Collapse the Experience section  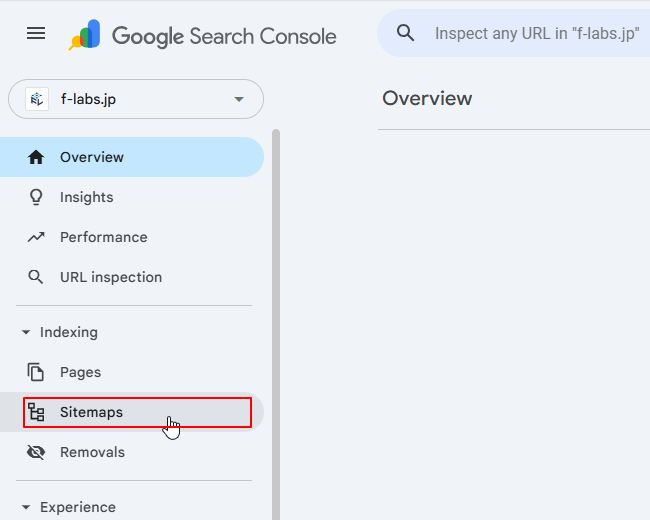click(26, 507)
